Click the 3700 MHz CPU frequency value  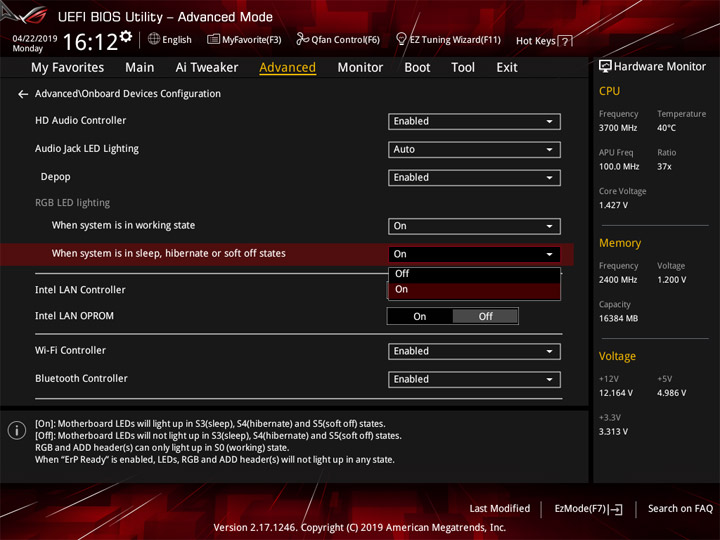point(618,128)
